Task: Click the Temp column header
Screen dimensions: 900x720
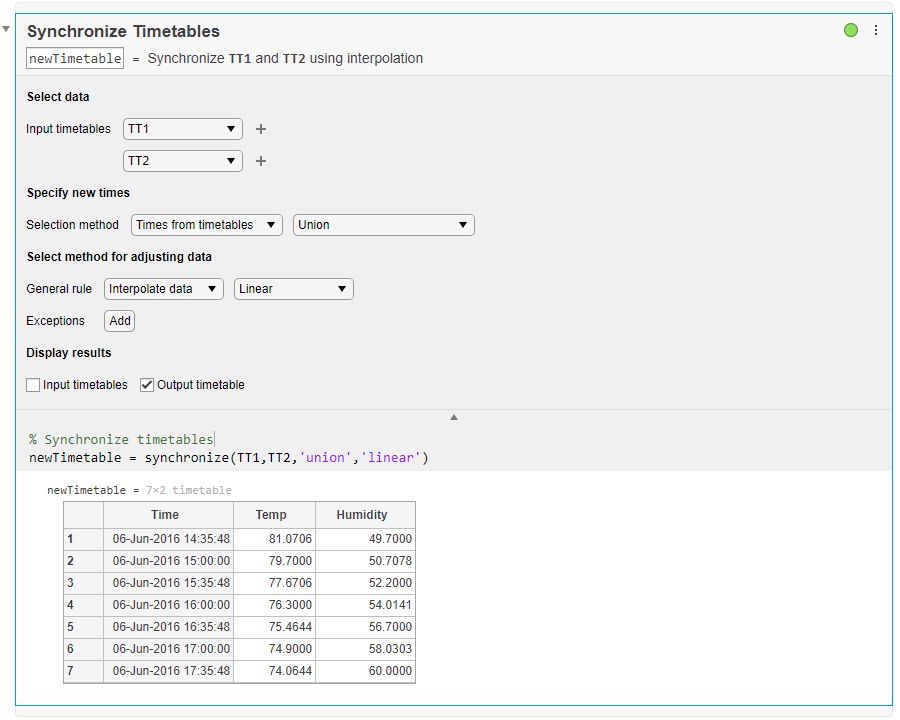Action: 271,515
